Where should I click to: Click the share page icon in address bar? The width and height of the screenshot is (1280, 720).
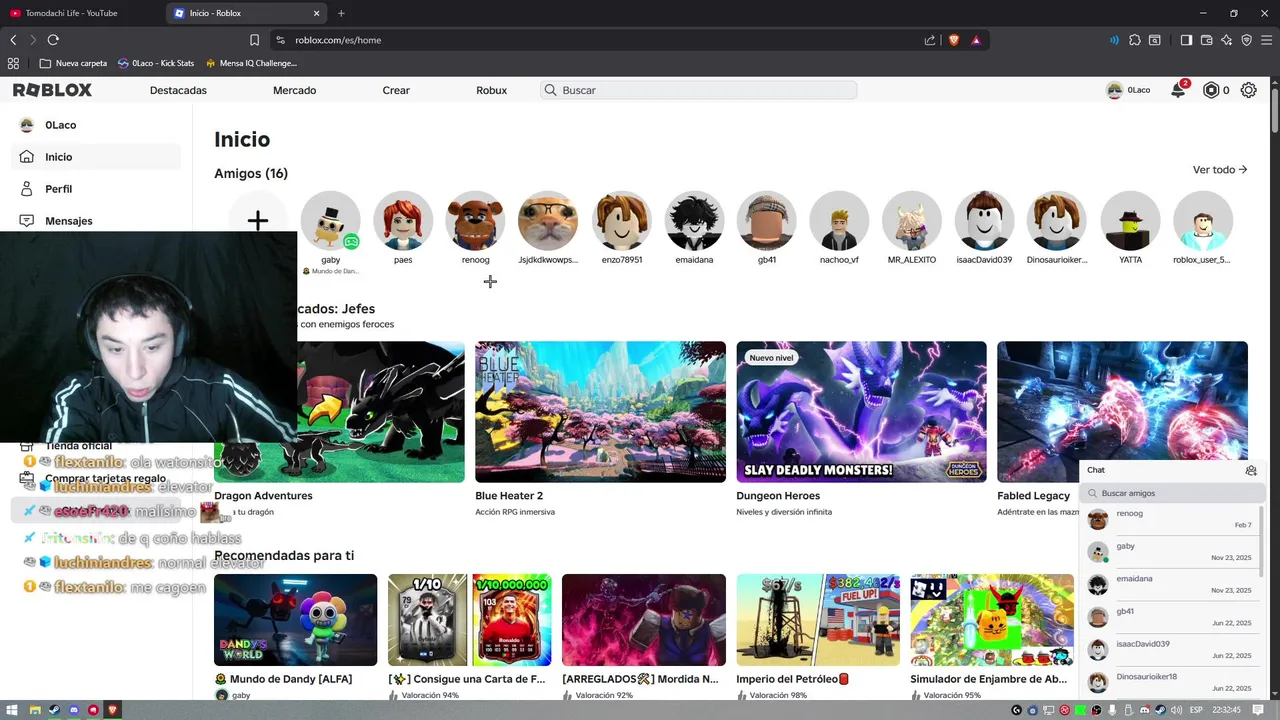coord(930,40)
